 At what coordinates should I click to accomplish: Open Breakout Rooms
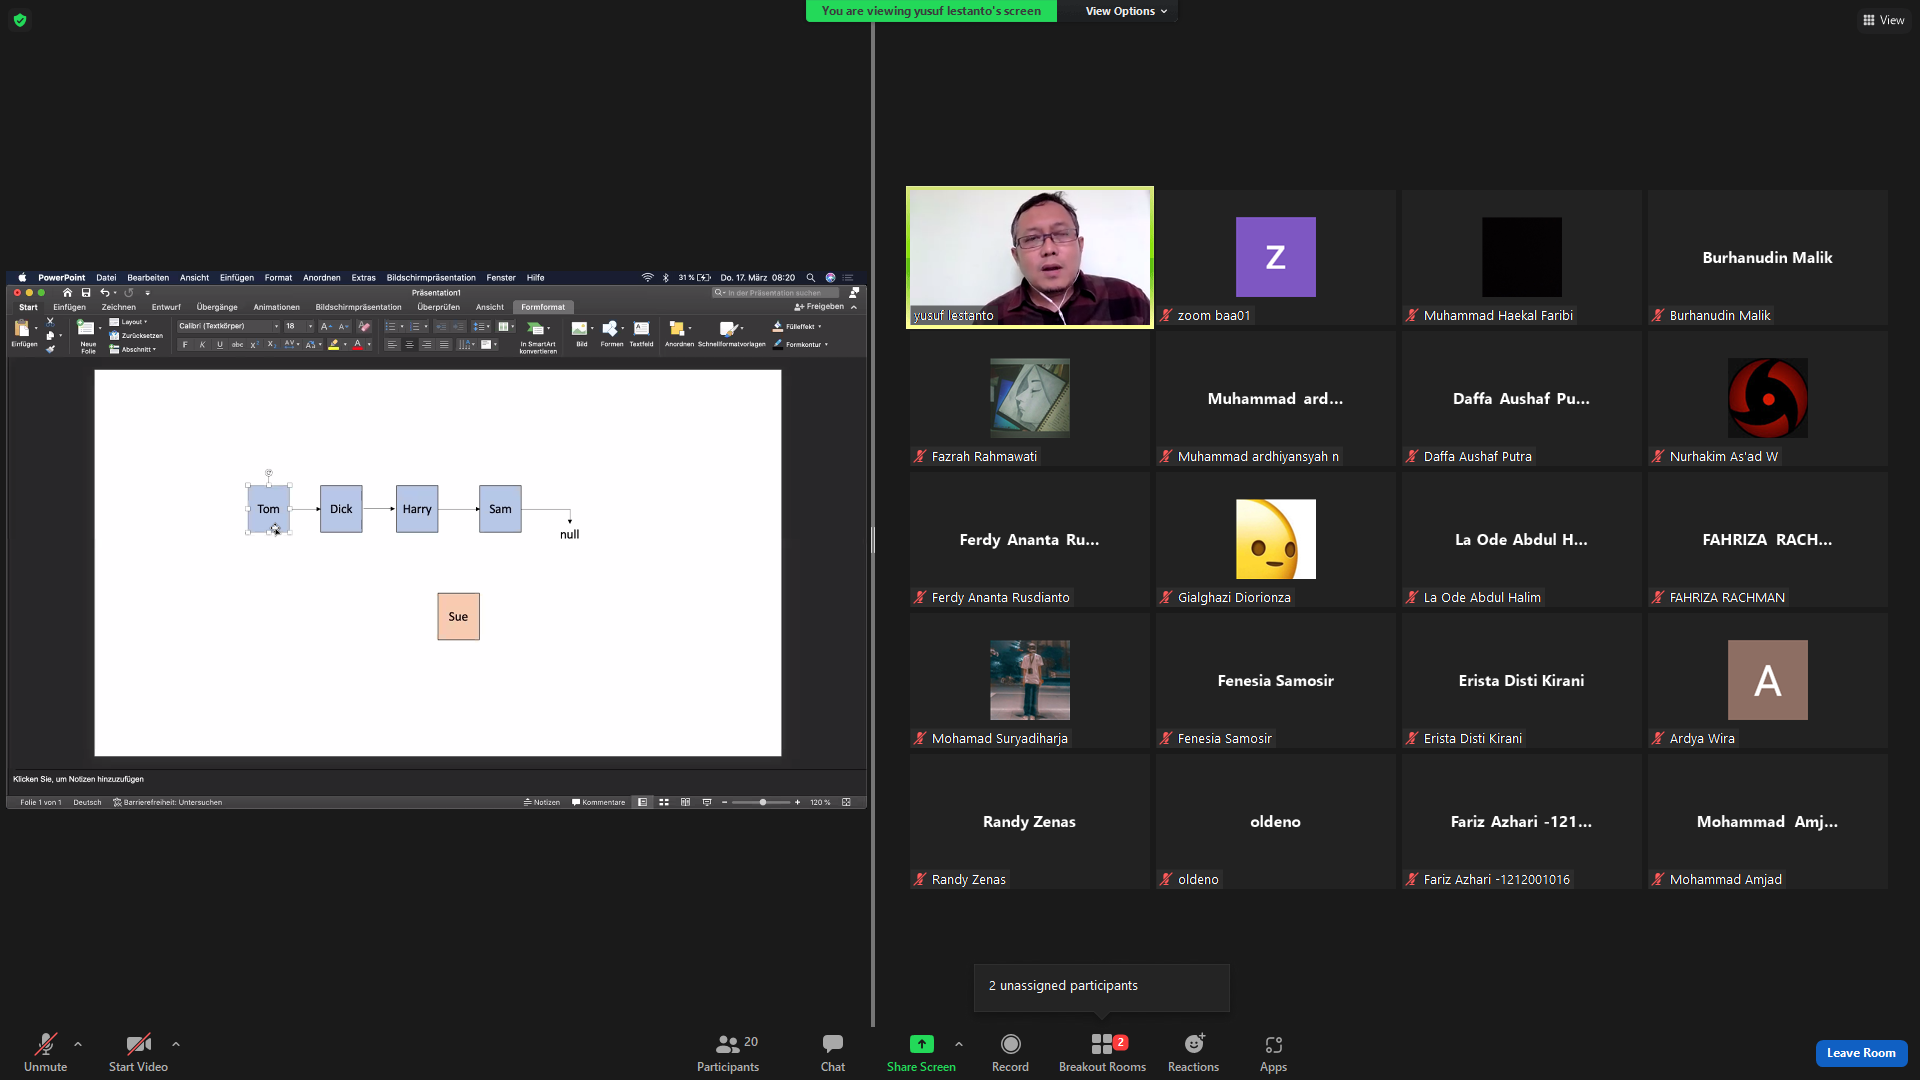click(x=1102, y=1053)
